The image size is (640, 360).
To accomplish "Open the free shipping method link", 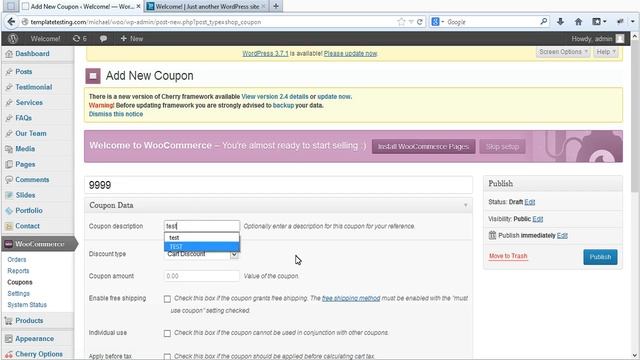I will tap(351, 298).
